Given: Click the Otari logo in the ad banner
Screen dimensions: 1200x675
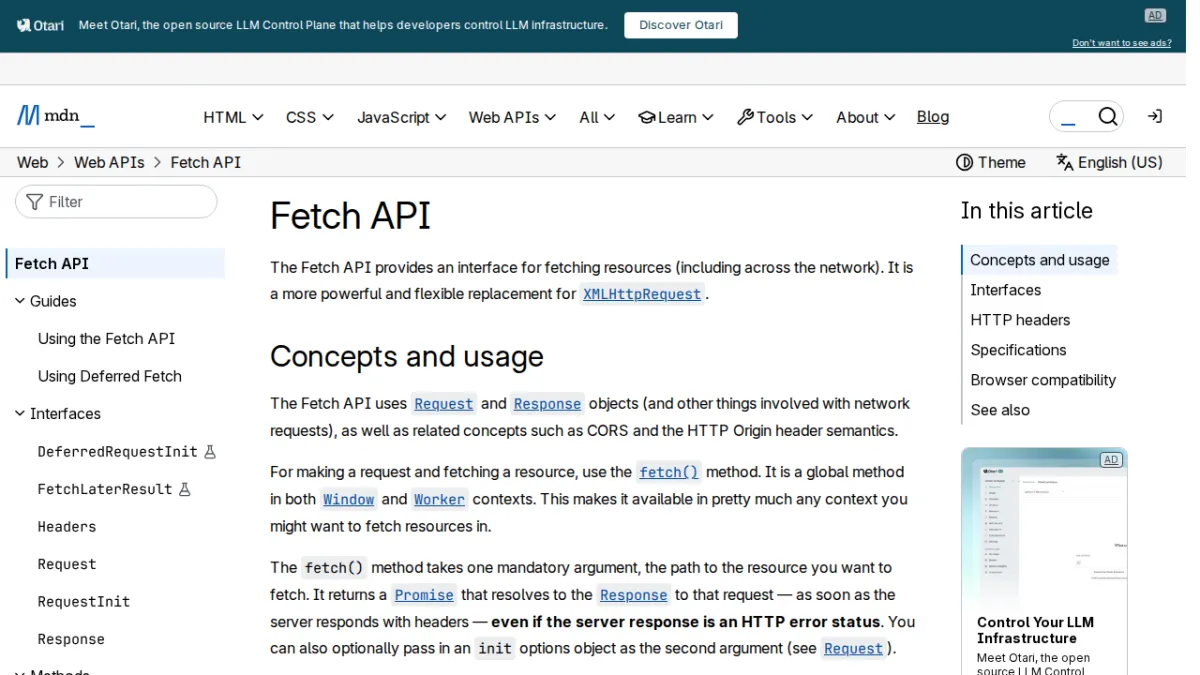Looking at the screenshot, I should [x=40, y=25].
